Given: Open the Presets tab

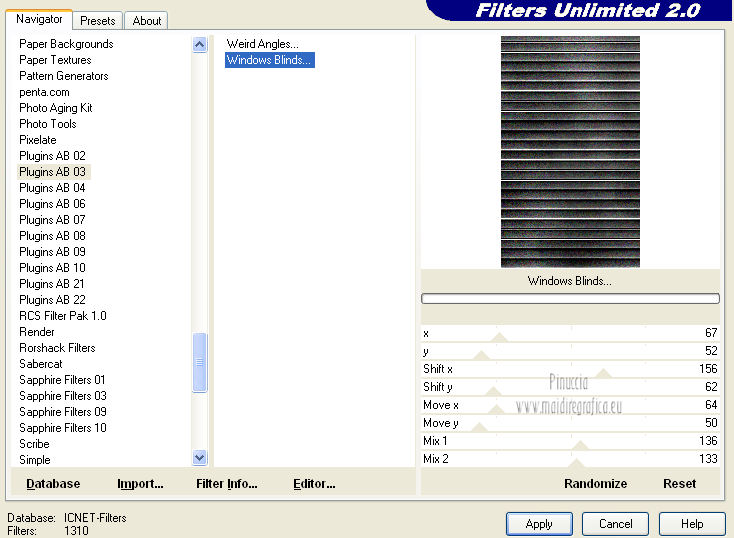Looking at the screenshot, I should click(97, 21).
